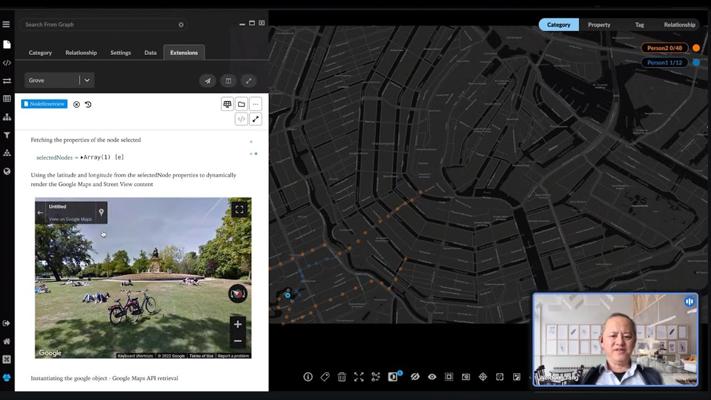
Task: Zoom in on the Street View with plus
Action: pos(238,324)
